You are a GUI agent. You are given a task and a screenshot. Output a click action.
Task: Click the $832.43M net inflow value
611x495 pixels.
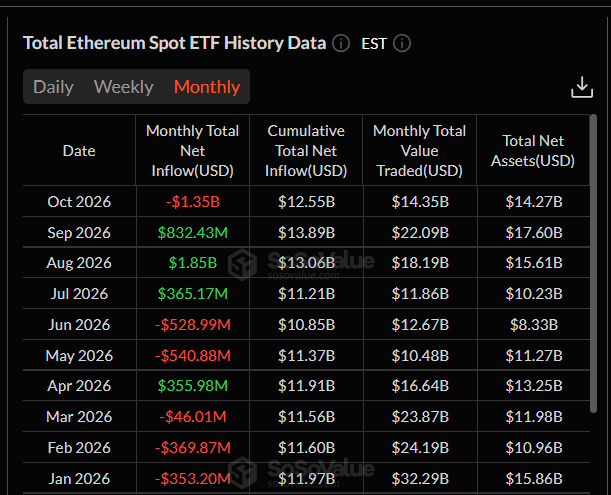(x=192, y=232)
